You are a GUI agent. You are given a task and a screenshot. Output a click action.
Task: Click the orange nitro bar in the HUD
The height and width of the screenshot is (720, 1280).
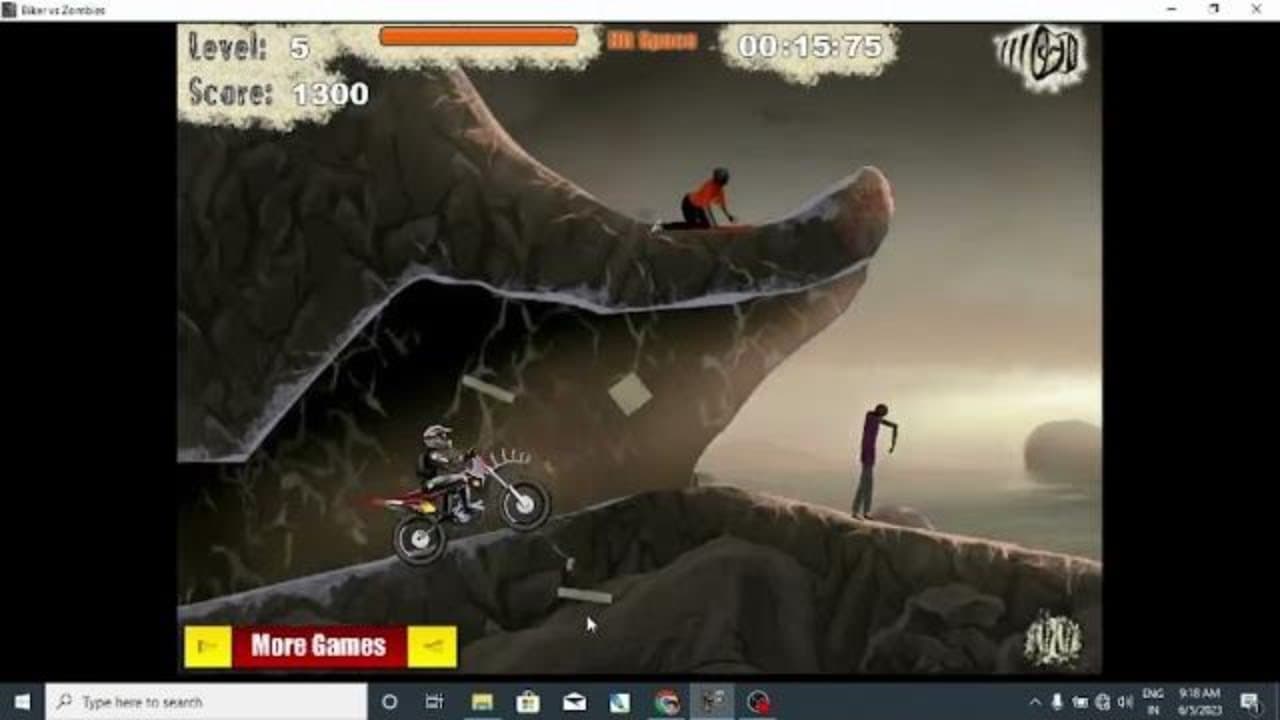(x=478, y=37)
